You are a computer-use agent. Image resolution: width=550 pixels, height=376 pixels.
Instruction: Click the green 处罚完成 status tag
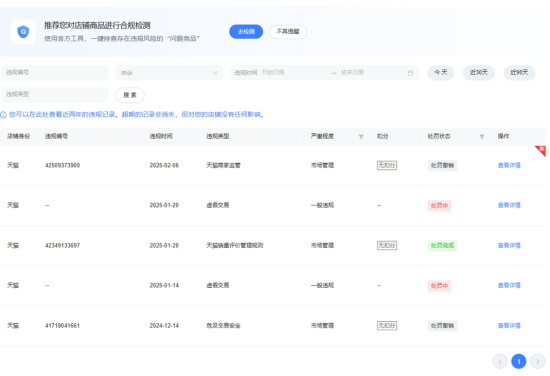click(x=442, y=246)
